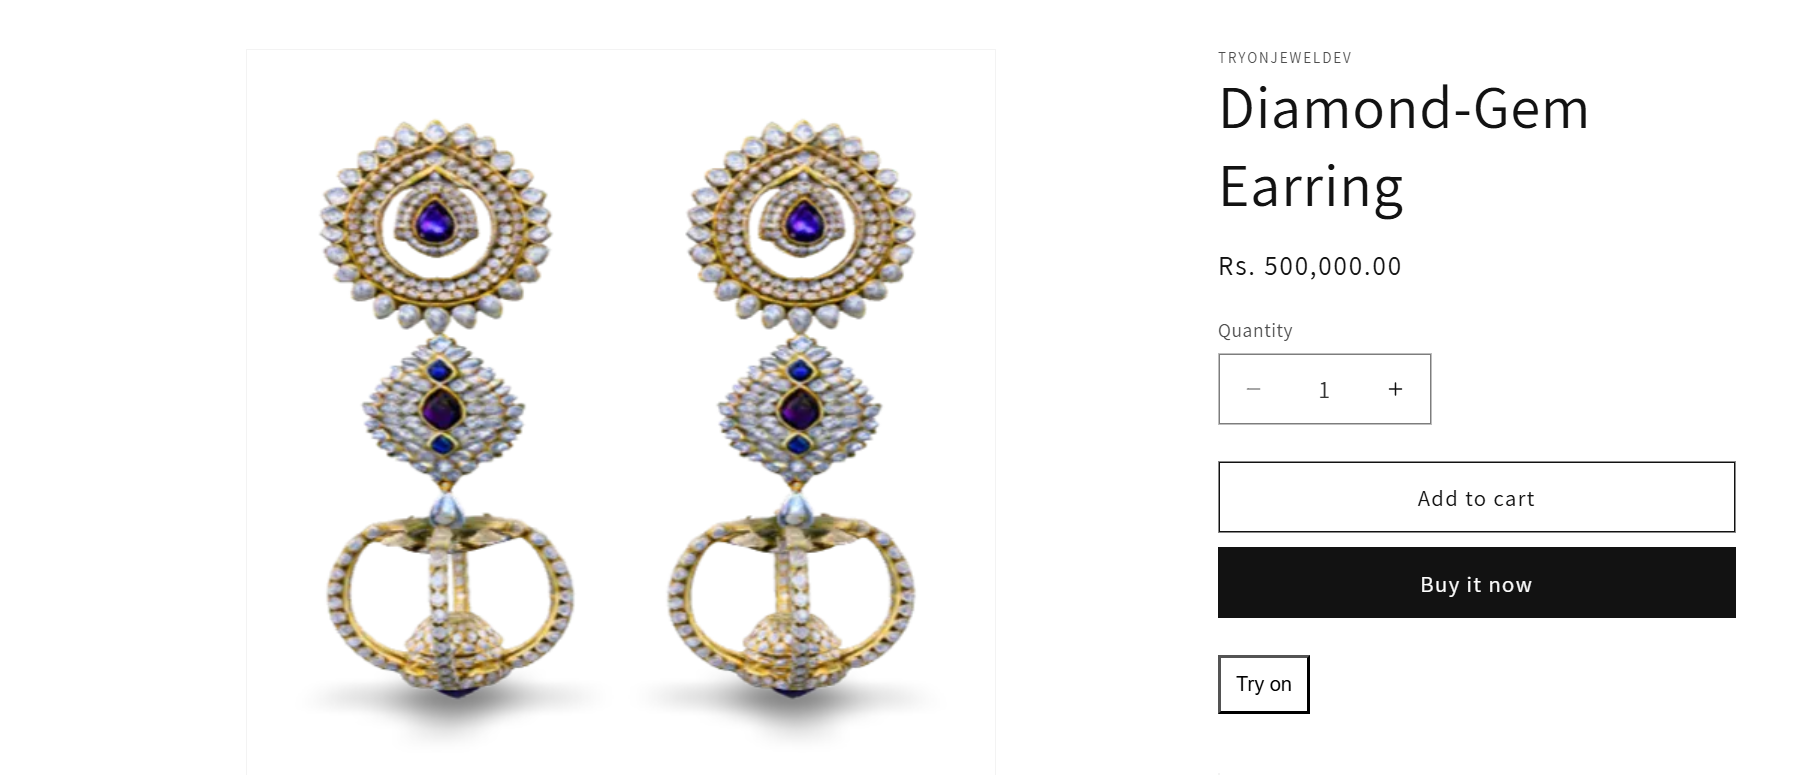Focus the quantity field showing 1
Viewport: 1801px width, 775px height.
1324,390
